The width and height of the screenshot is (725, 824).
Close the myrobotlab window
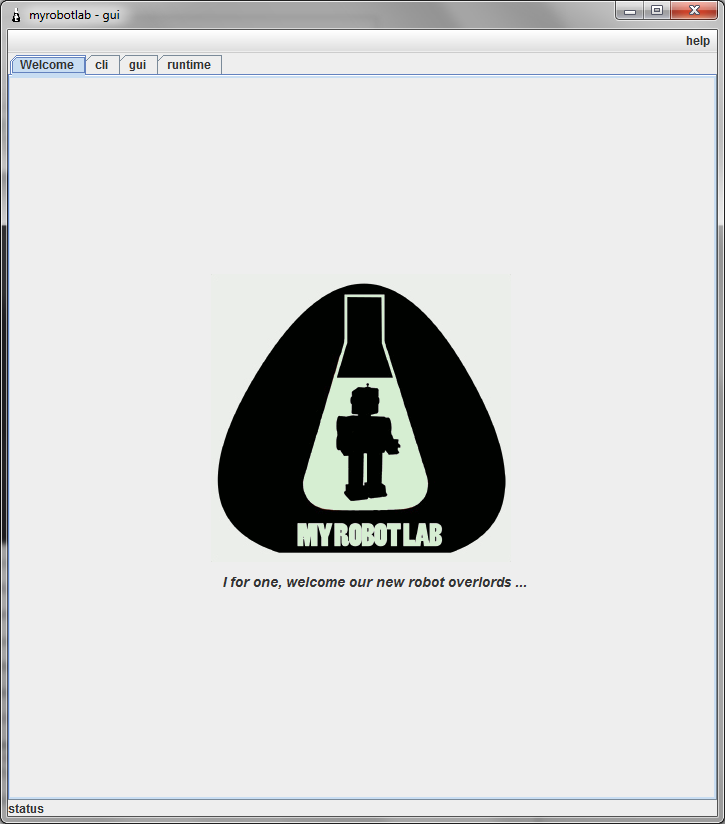(694, 11)
